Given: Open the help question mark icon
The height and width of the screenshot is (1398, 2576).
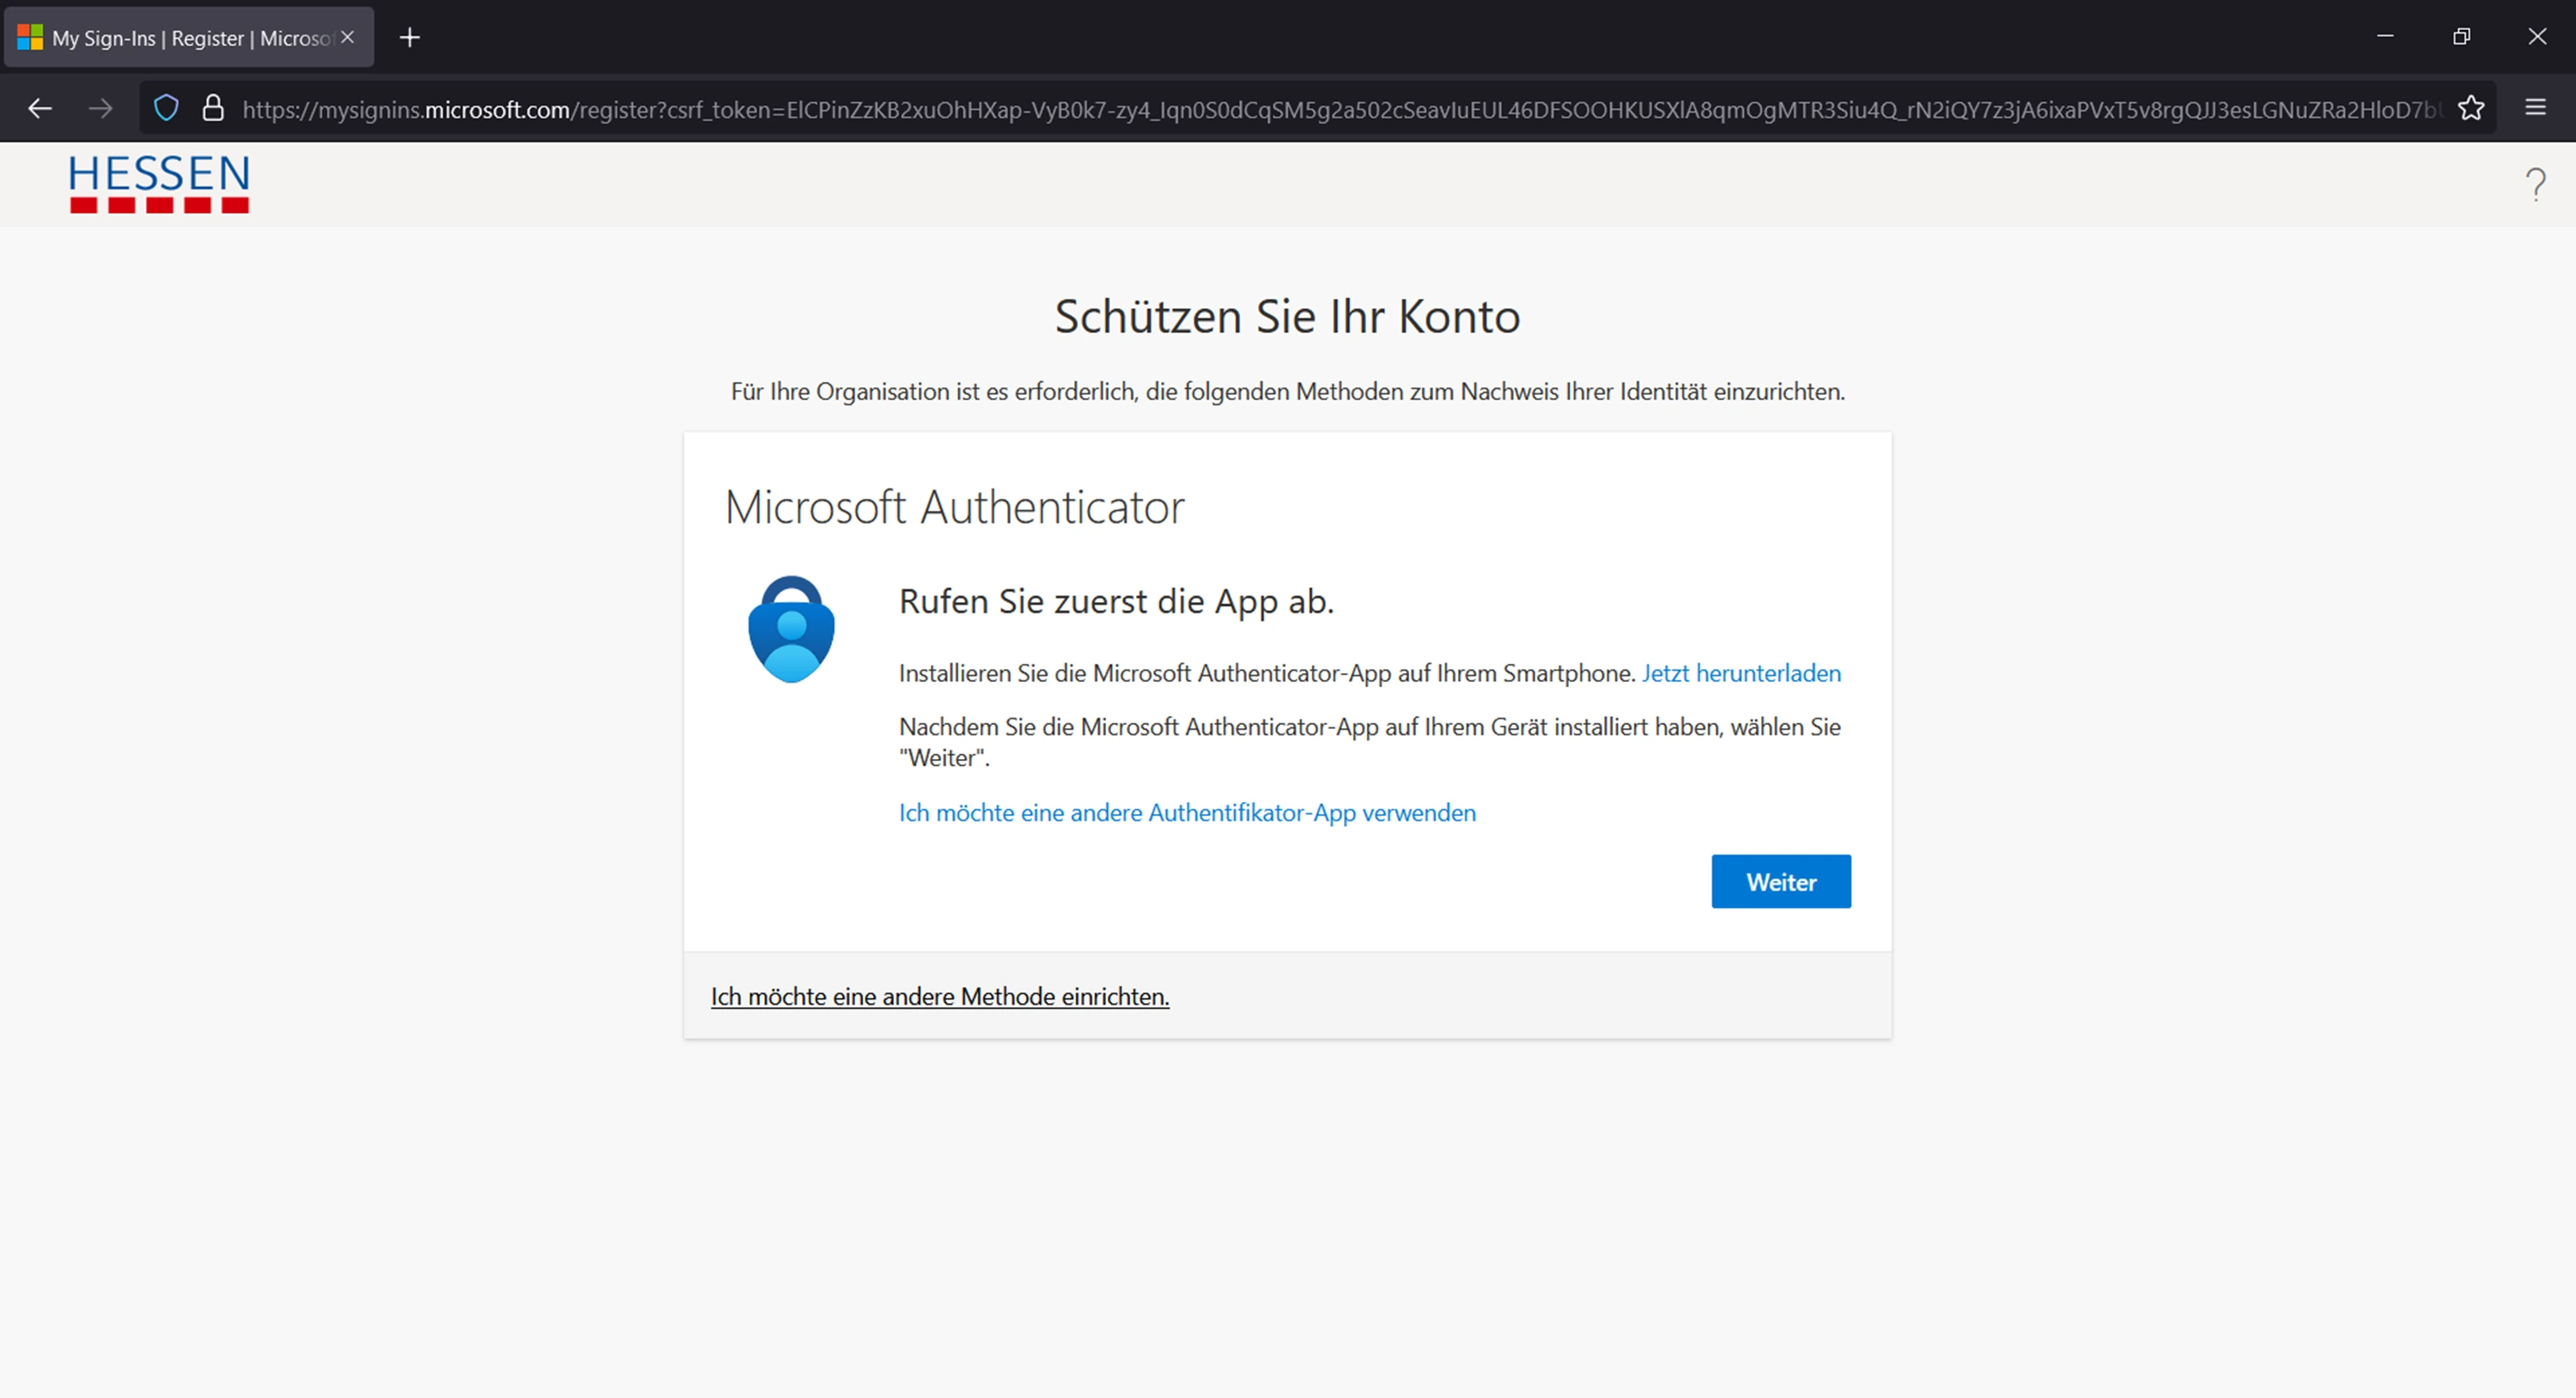Looking at the screenshot, I should 2536,184.
